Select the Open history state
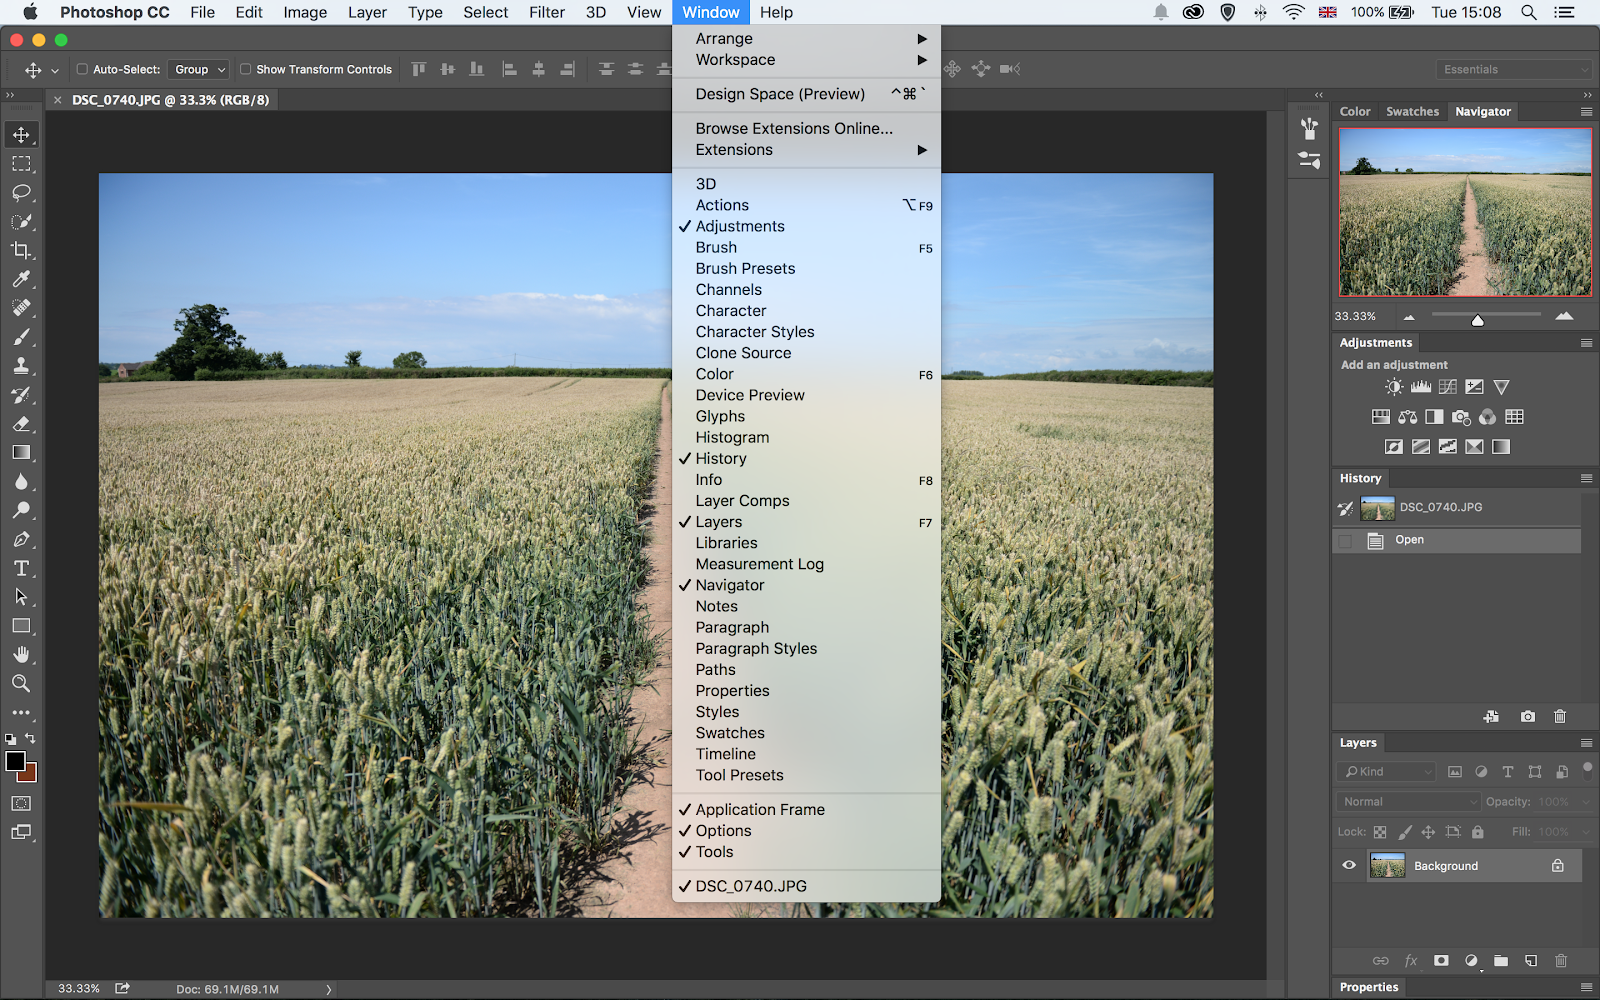Viewport: 1600px width, 1000px height. (1457, 541)
